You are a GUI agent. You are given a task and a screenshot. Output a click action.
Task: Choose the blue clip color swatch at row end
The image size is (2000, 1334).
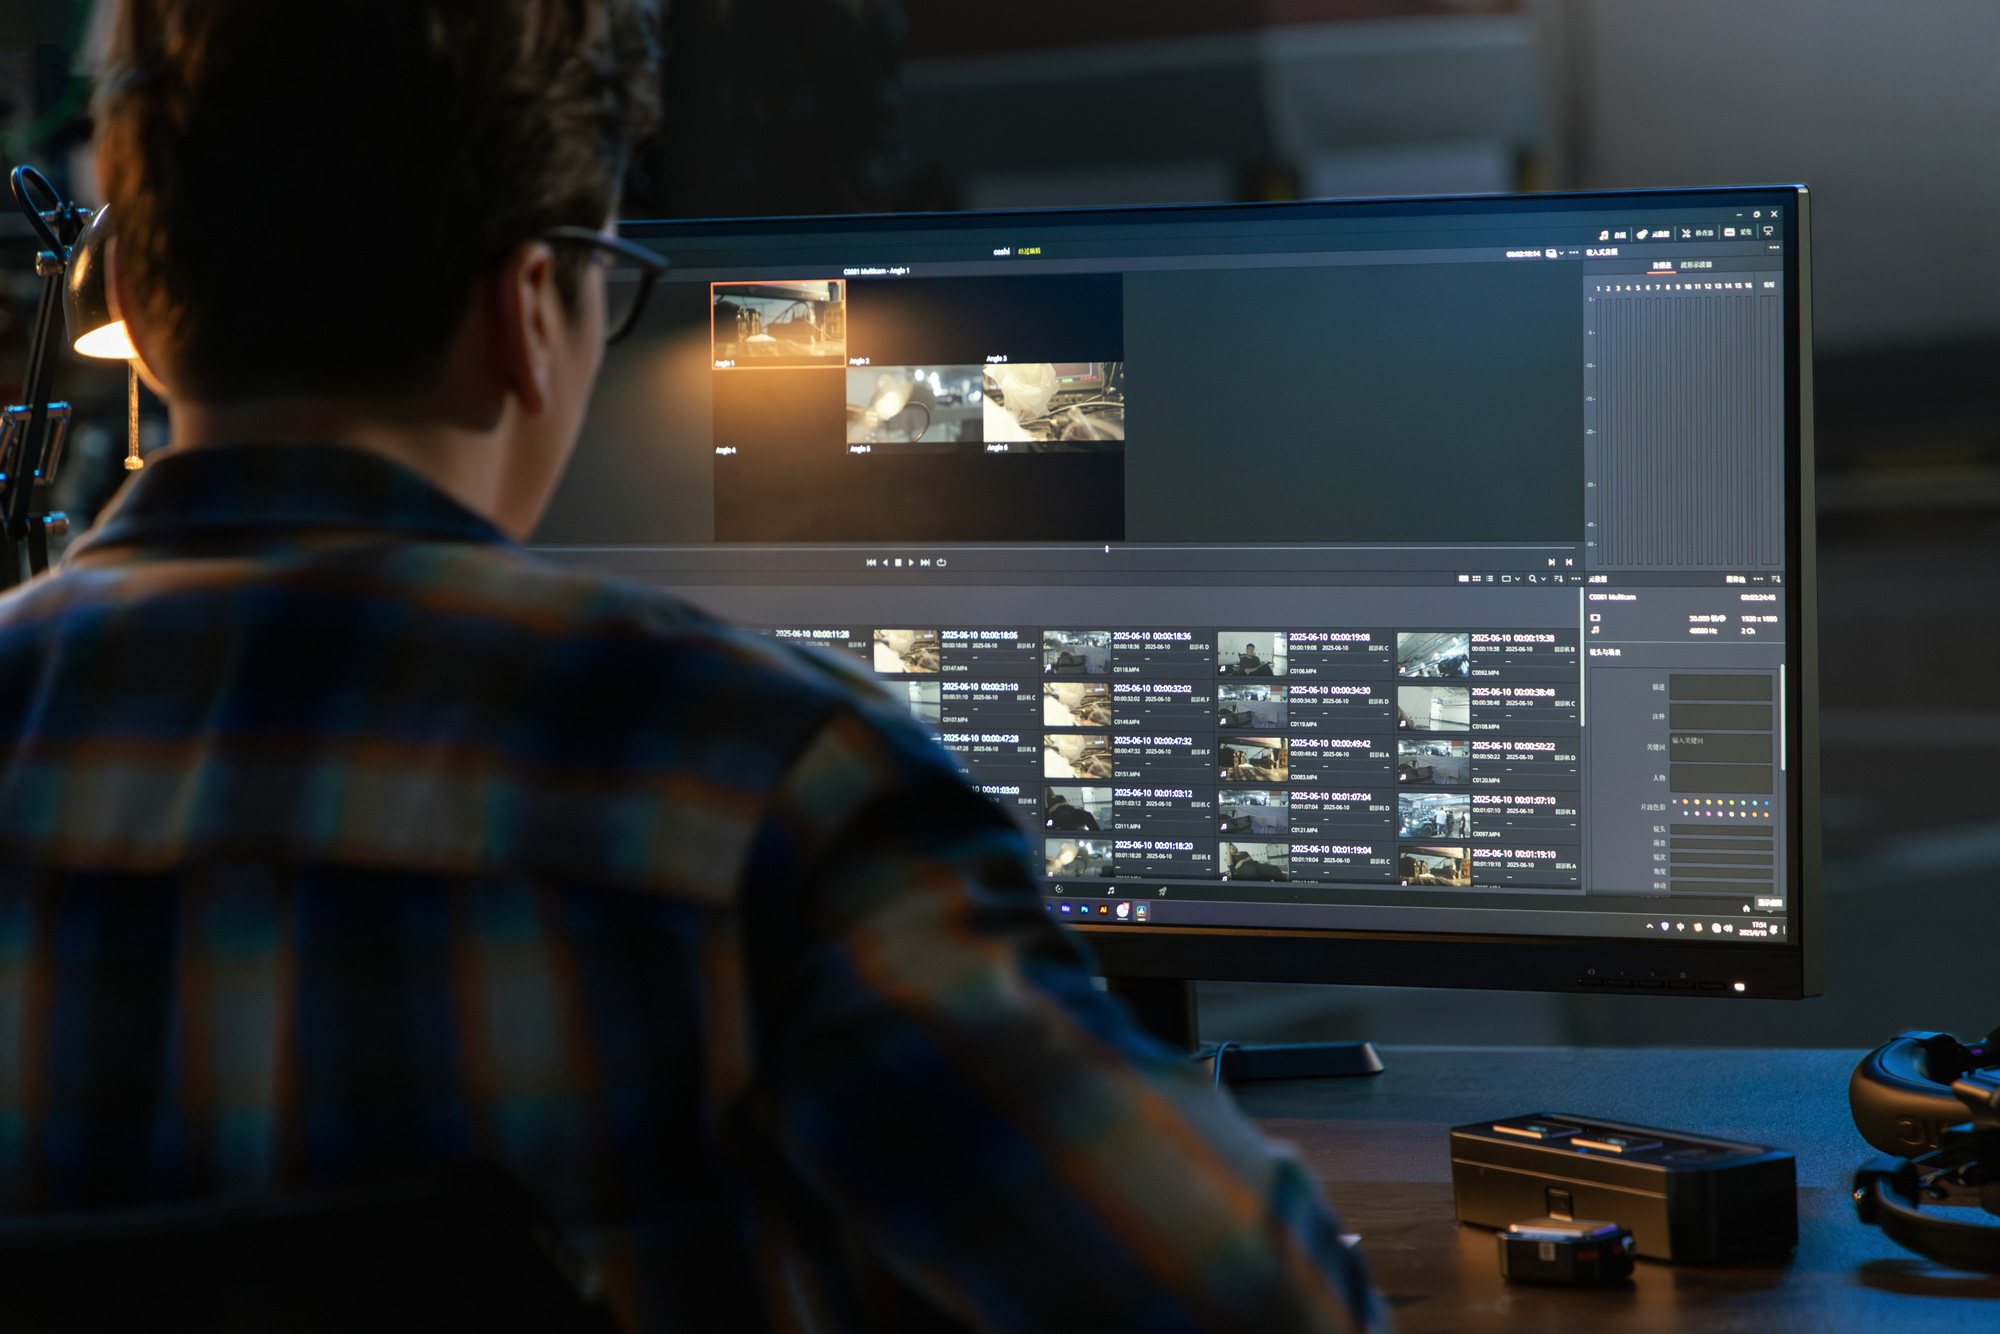1766,803
